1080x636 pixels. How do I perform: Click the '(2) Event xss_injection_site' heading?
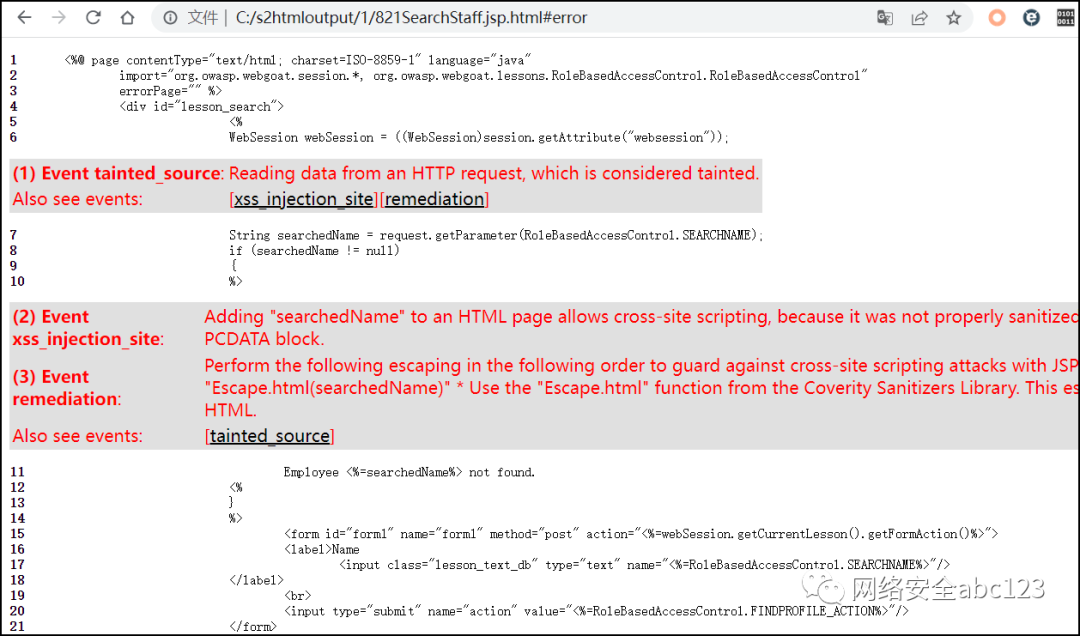click(88, 328)
